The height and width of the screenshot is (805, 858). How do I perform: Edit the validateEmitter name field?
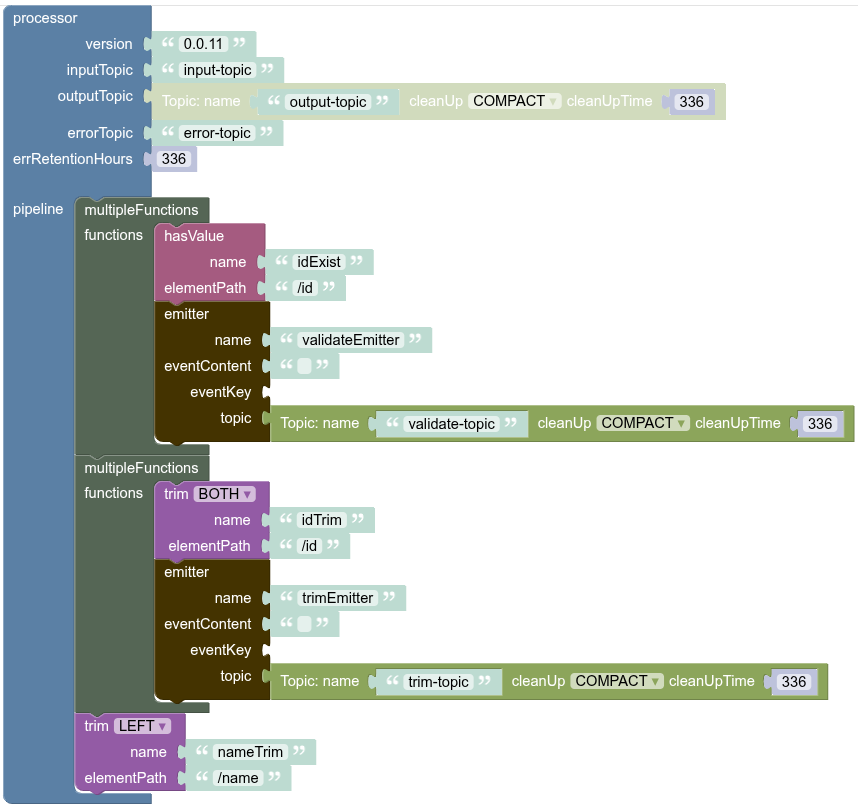350,340
